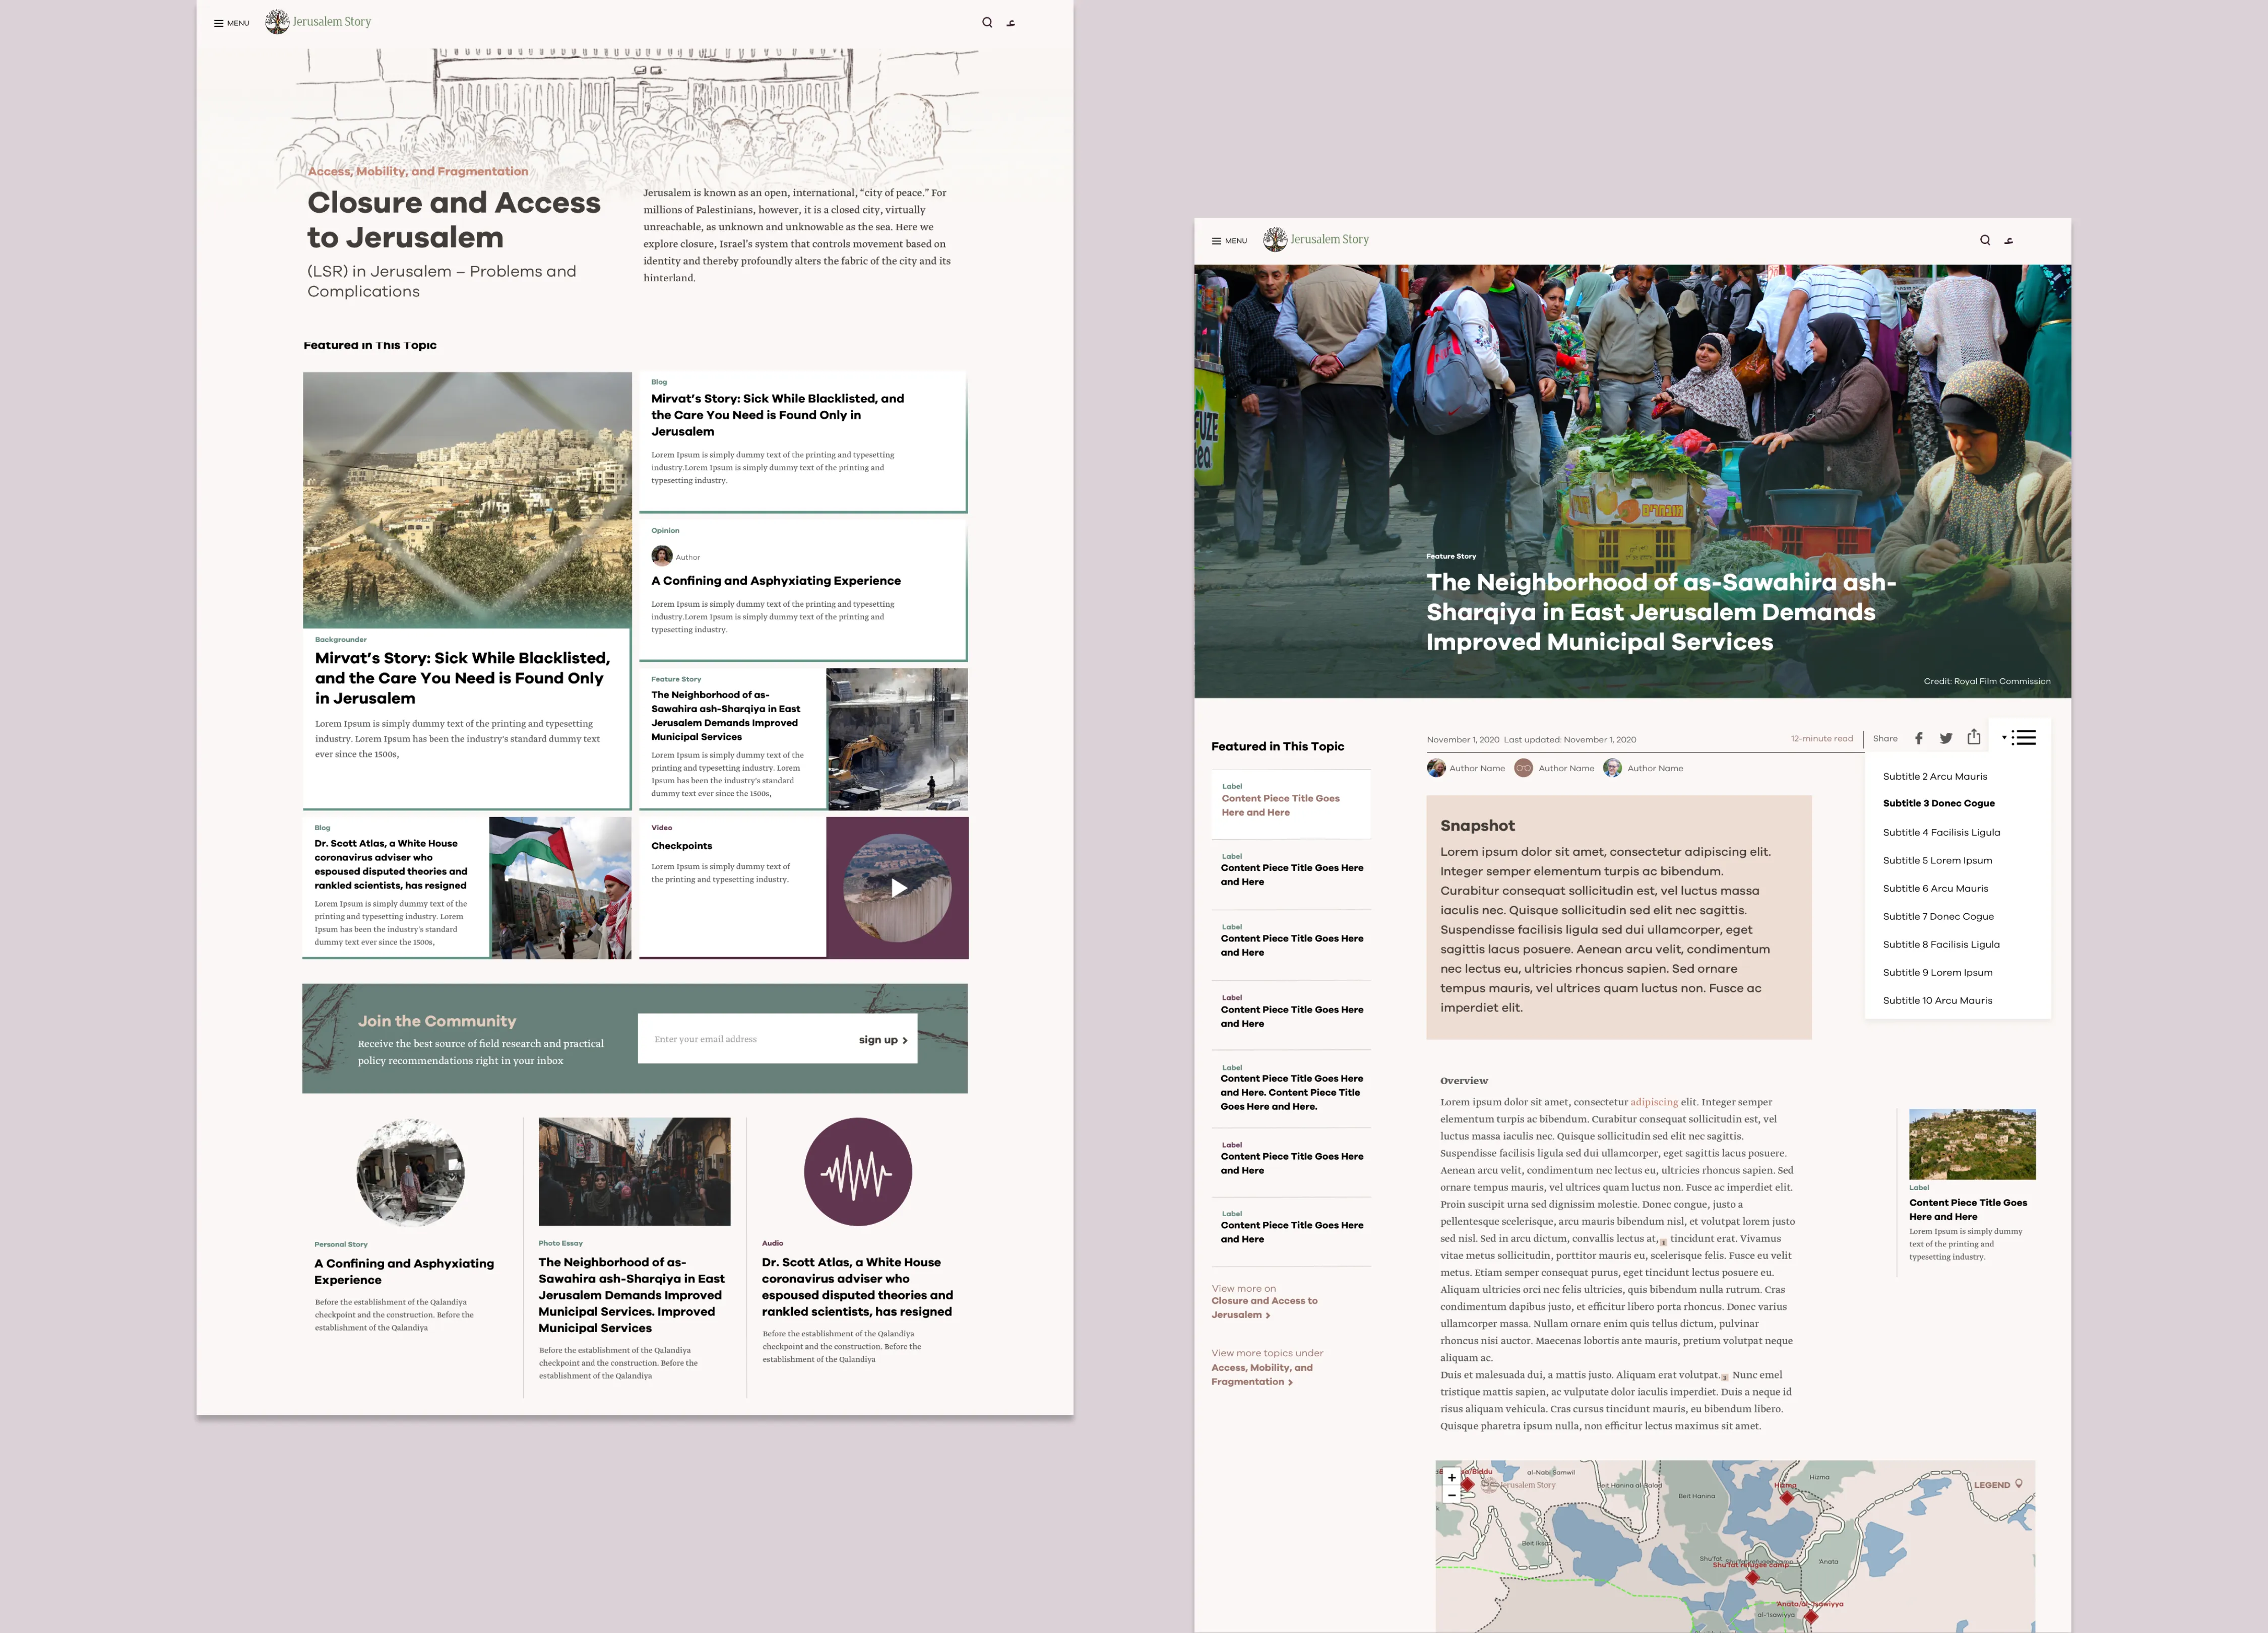This screenshot has height=1633, width=2268.
Task: Open the Dr. Scott Atlas Blog card title
Action: tap(390, 864)
